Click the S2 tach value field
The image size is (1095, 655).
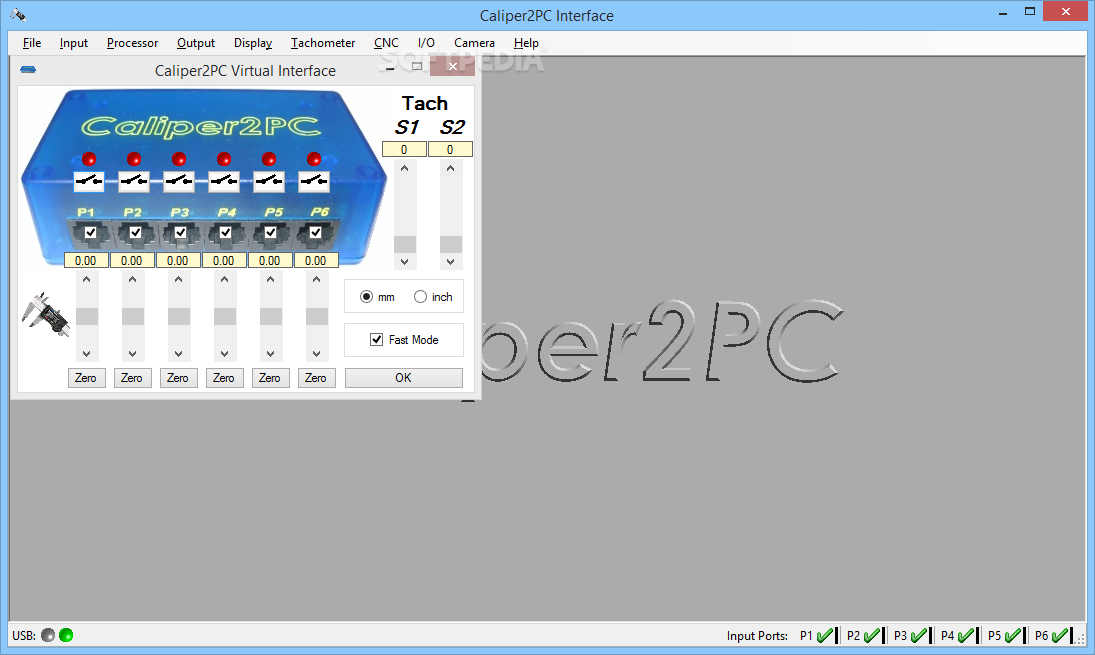(x=450, y=149)
